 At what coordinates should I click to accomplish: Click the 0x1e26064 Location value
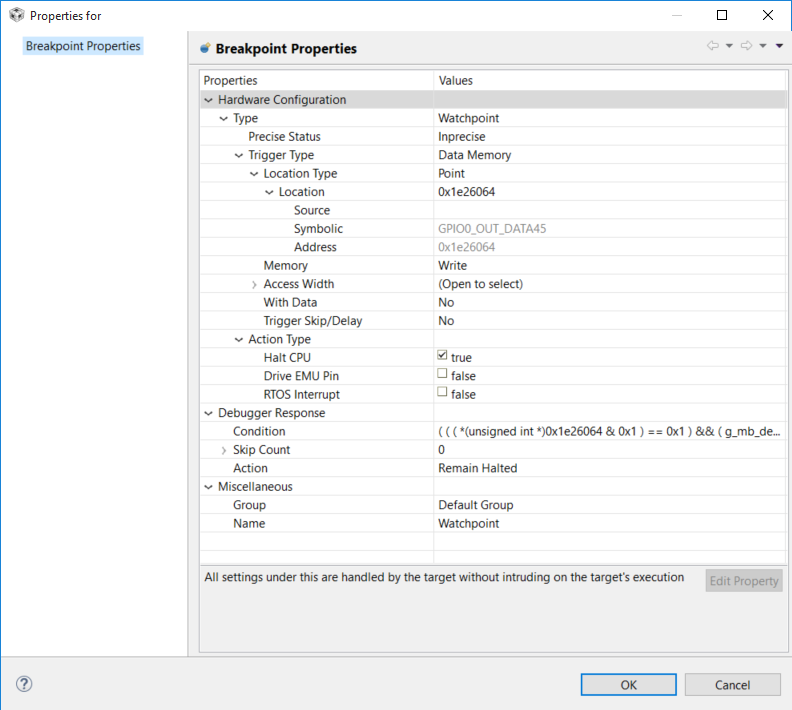click(x=466, y=192)
